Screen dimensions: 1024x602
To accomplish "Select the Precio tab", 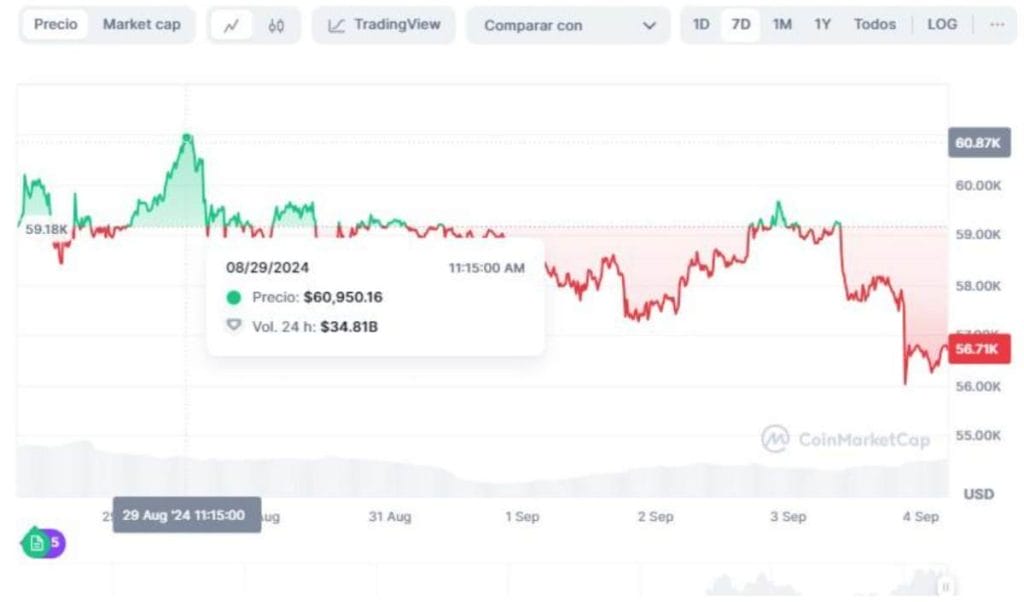I will point(56,25).
